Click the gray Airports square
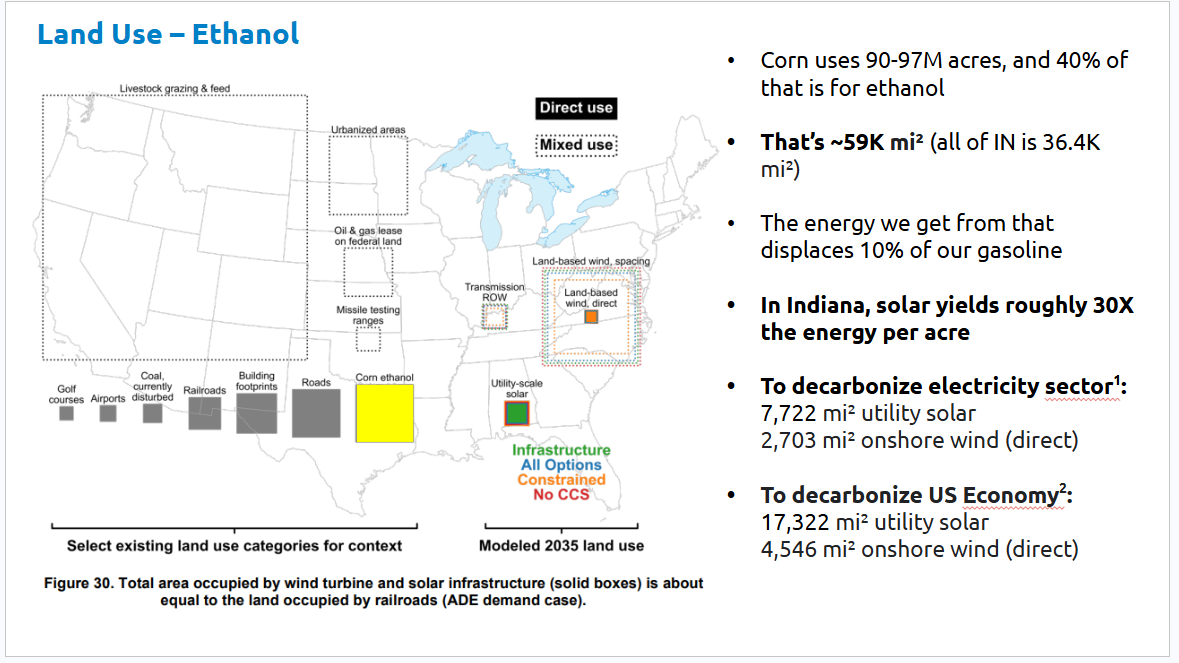Viewport: 1179px width, 663px height. [x=108, y=413]
